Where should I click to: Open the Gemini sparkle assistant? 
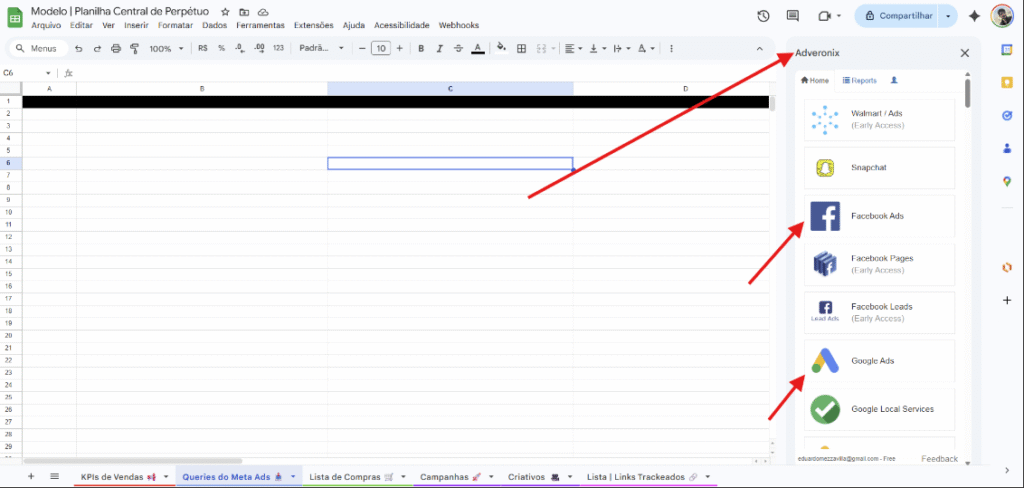click(974, 16)
